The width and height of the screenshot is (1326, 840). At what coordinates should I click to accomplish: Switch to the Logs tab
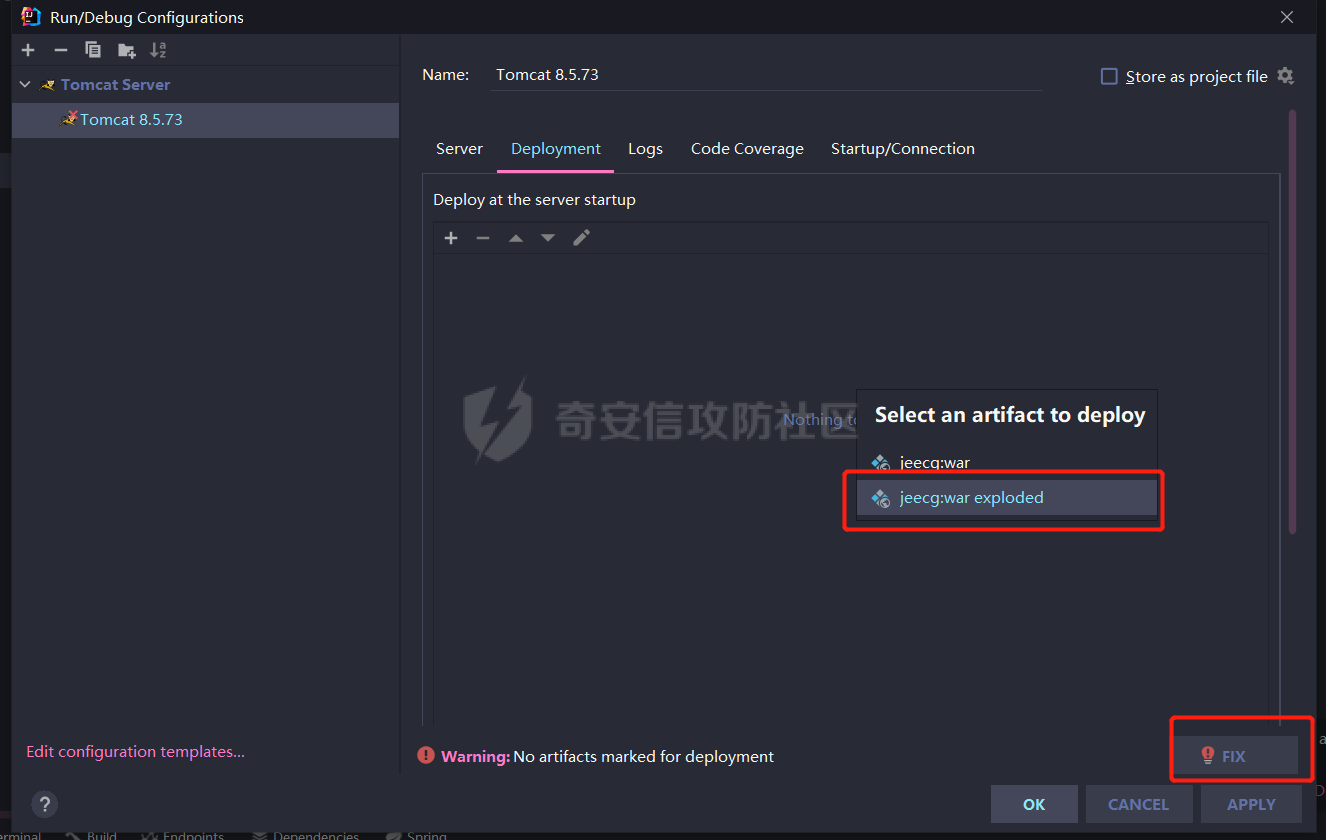[645, 149]
